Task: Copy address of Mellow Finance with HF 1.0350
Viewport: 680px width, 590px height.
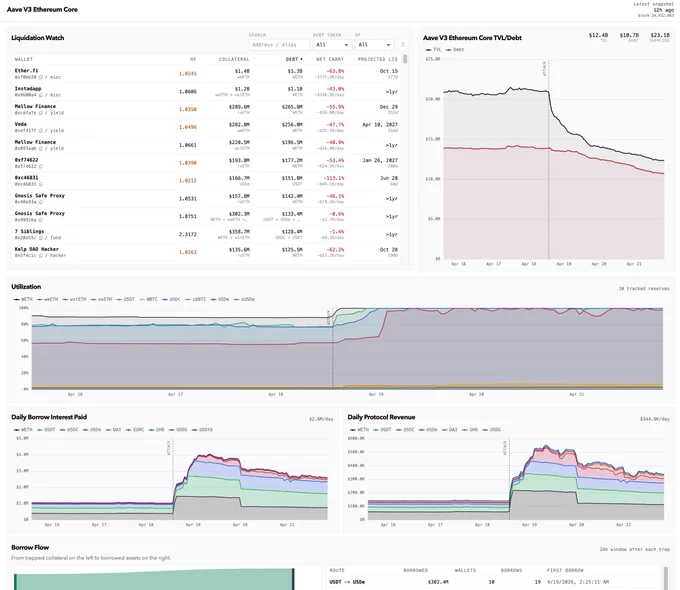Action: point(41,113)
